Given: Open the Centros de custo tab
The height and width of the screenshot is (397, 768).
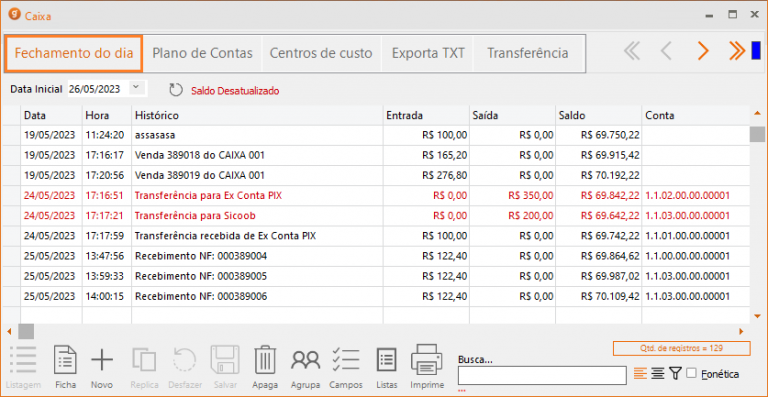Looking at the screenshot, I should pyautogui.click(x=321, y=53).
